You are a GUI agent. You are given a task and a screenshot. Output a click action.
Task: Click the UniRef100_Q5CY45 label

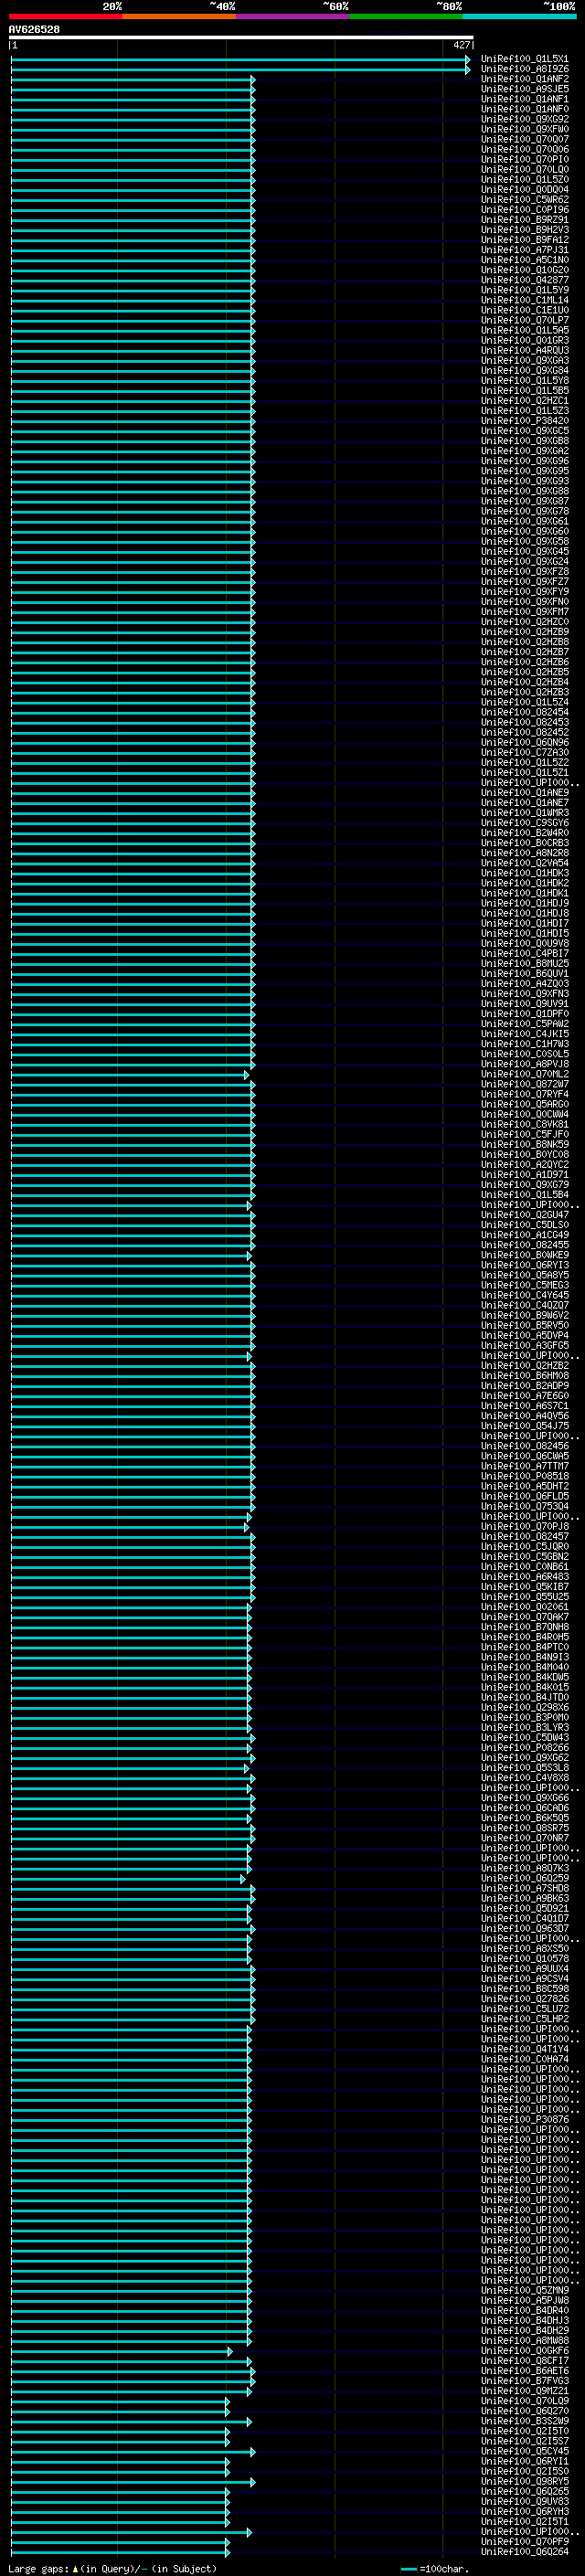pos(524,2451)
